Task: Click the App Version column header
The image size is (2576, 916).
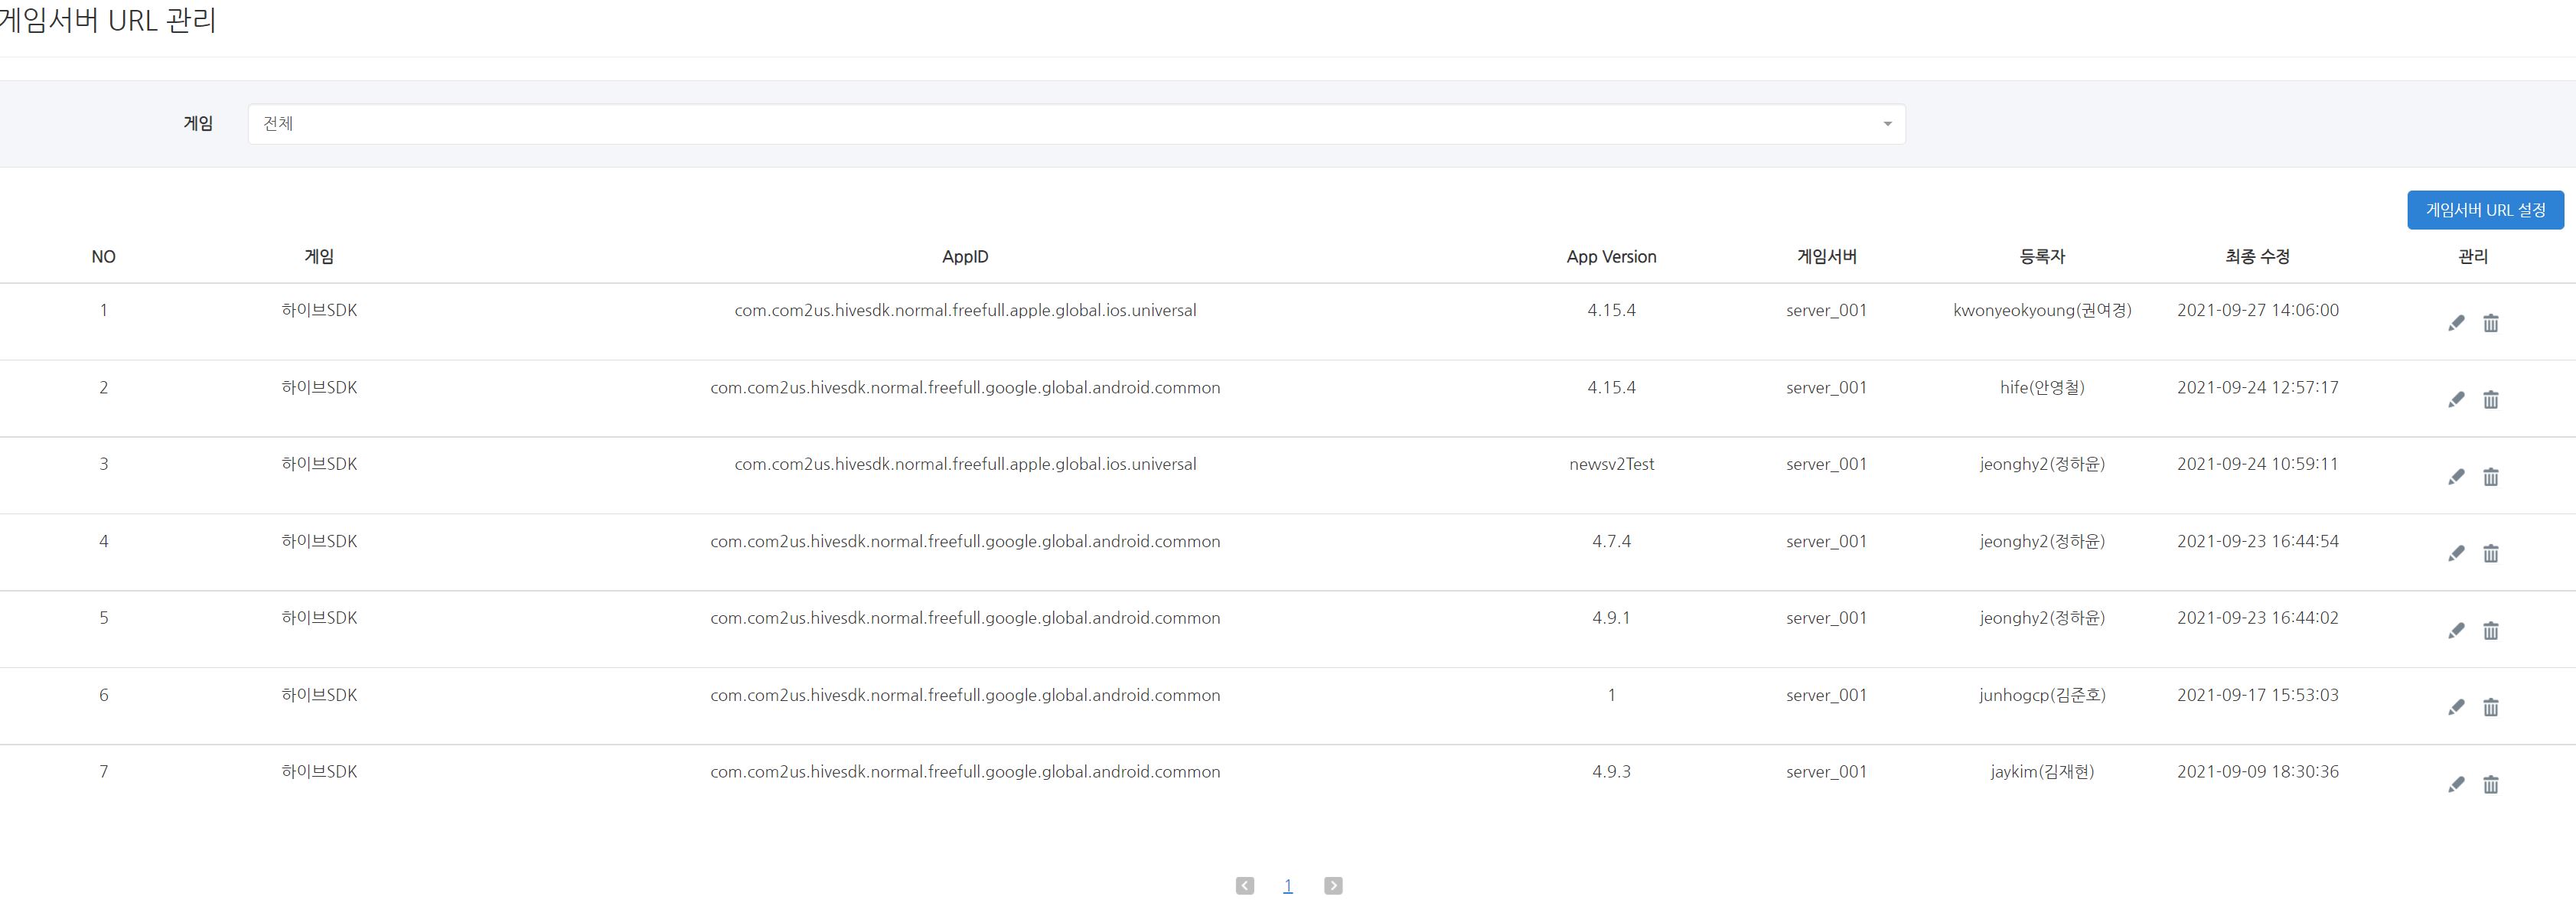Action: click(x=1611, y=257)
